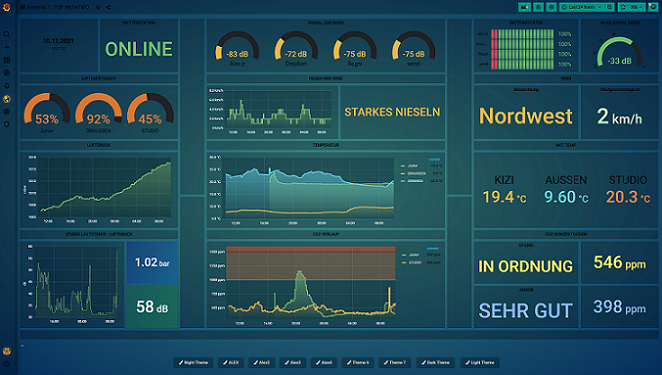Viewport: 662px width, 375px height.
Task: Open the search dashboards magnifier icon in sidebar
Action: tap(7, 34)
